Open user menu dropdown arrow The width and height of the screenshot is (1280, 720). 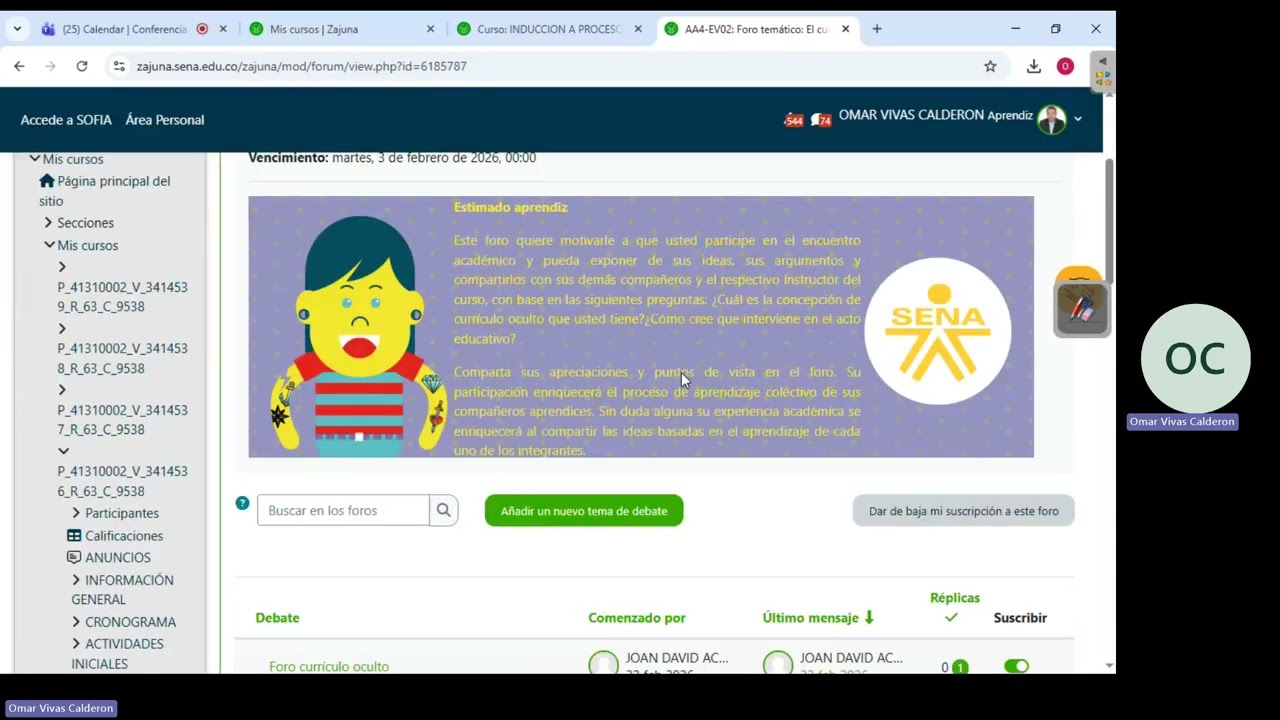(x=1078, y=119)
